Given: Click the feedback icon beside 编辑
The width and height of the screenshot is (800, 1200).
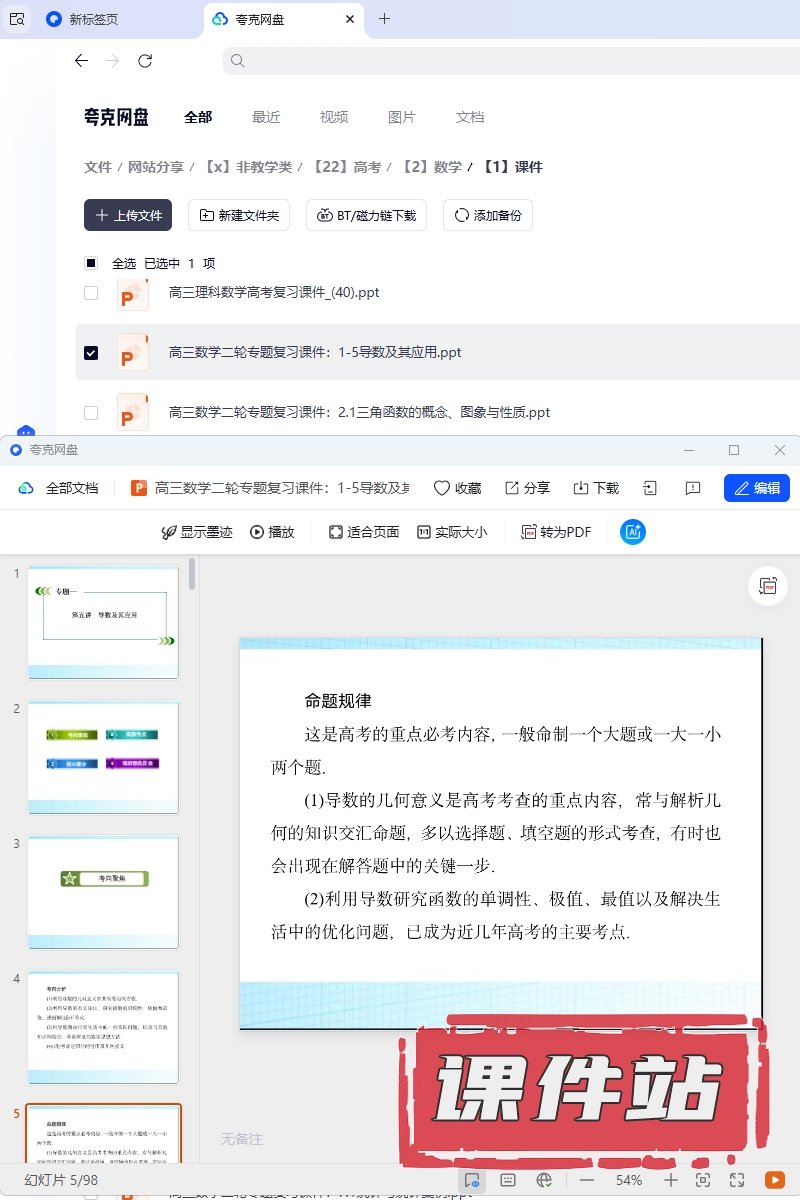Looking at the screenshot, I should pos(692,488).
